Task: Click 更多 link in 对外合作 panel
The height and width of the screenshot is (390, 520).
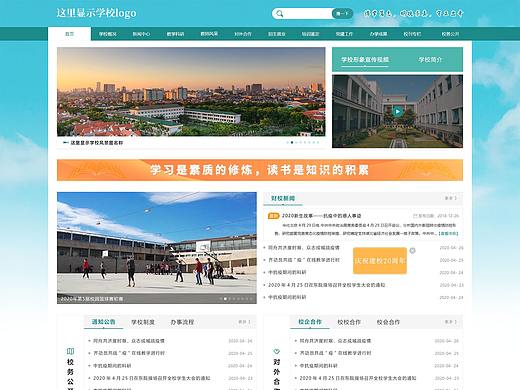Action: point(451,322)
